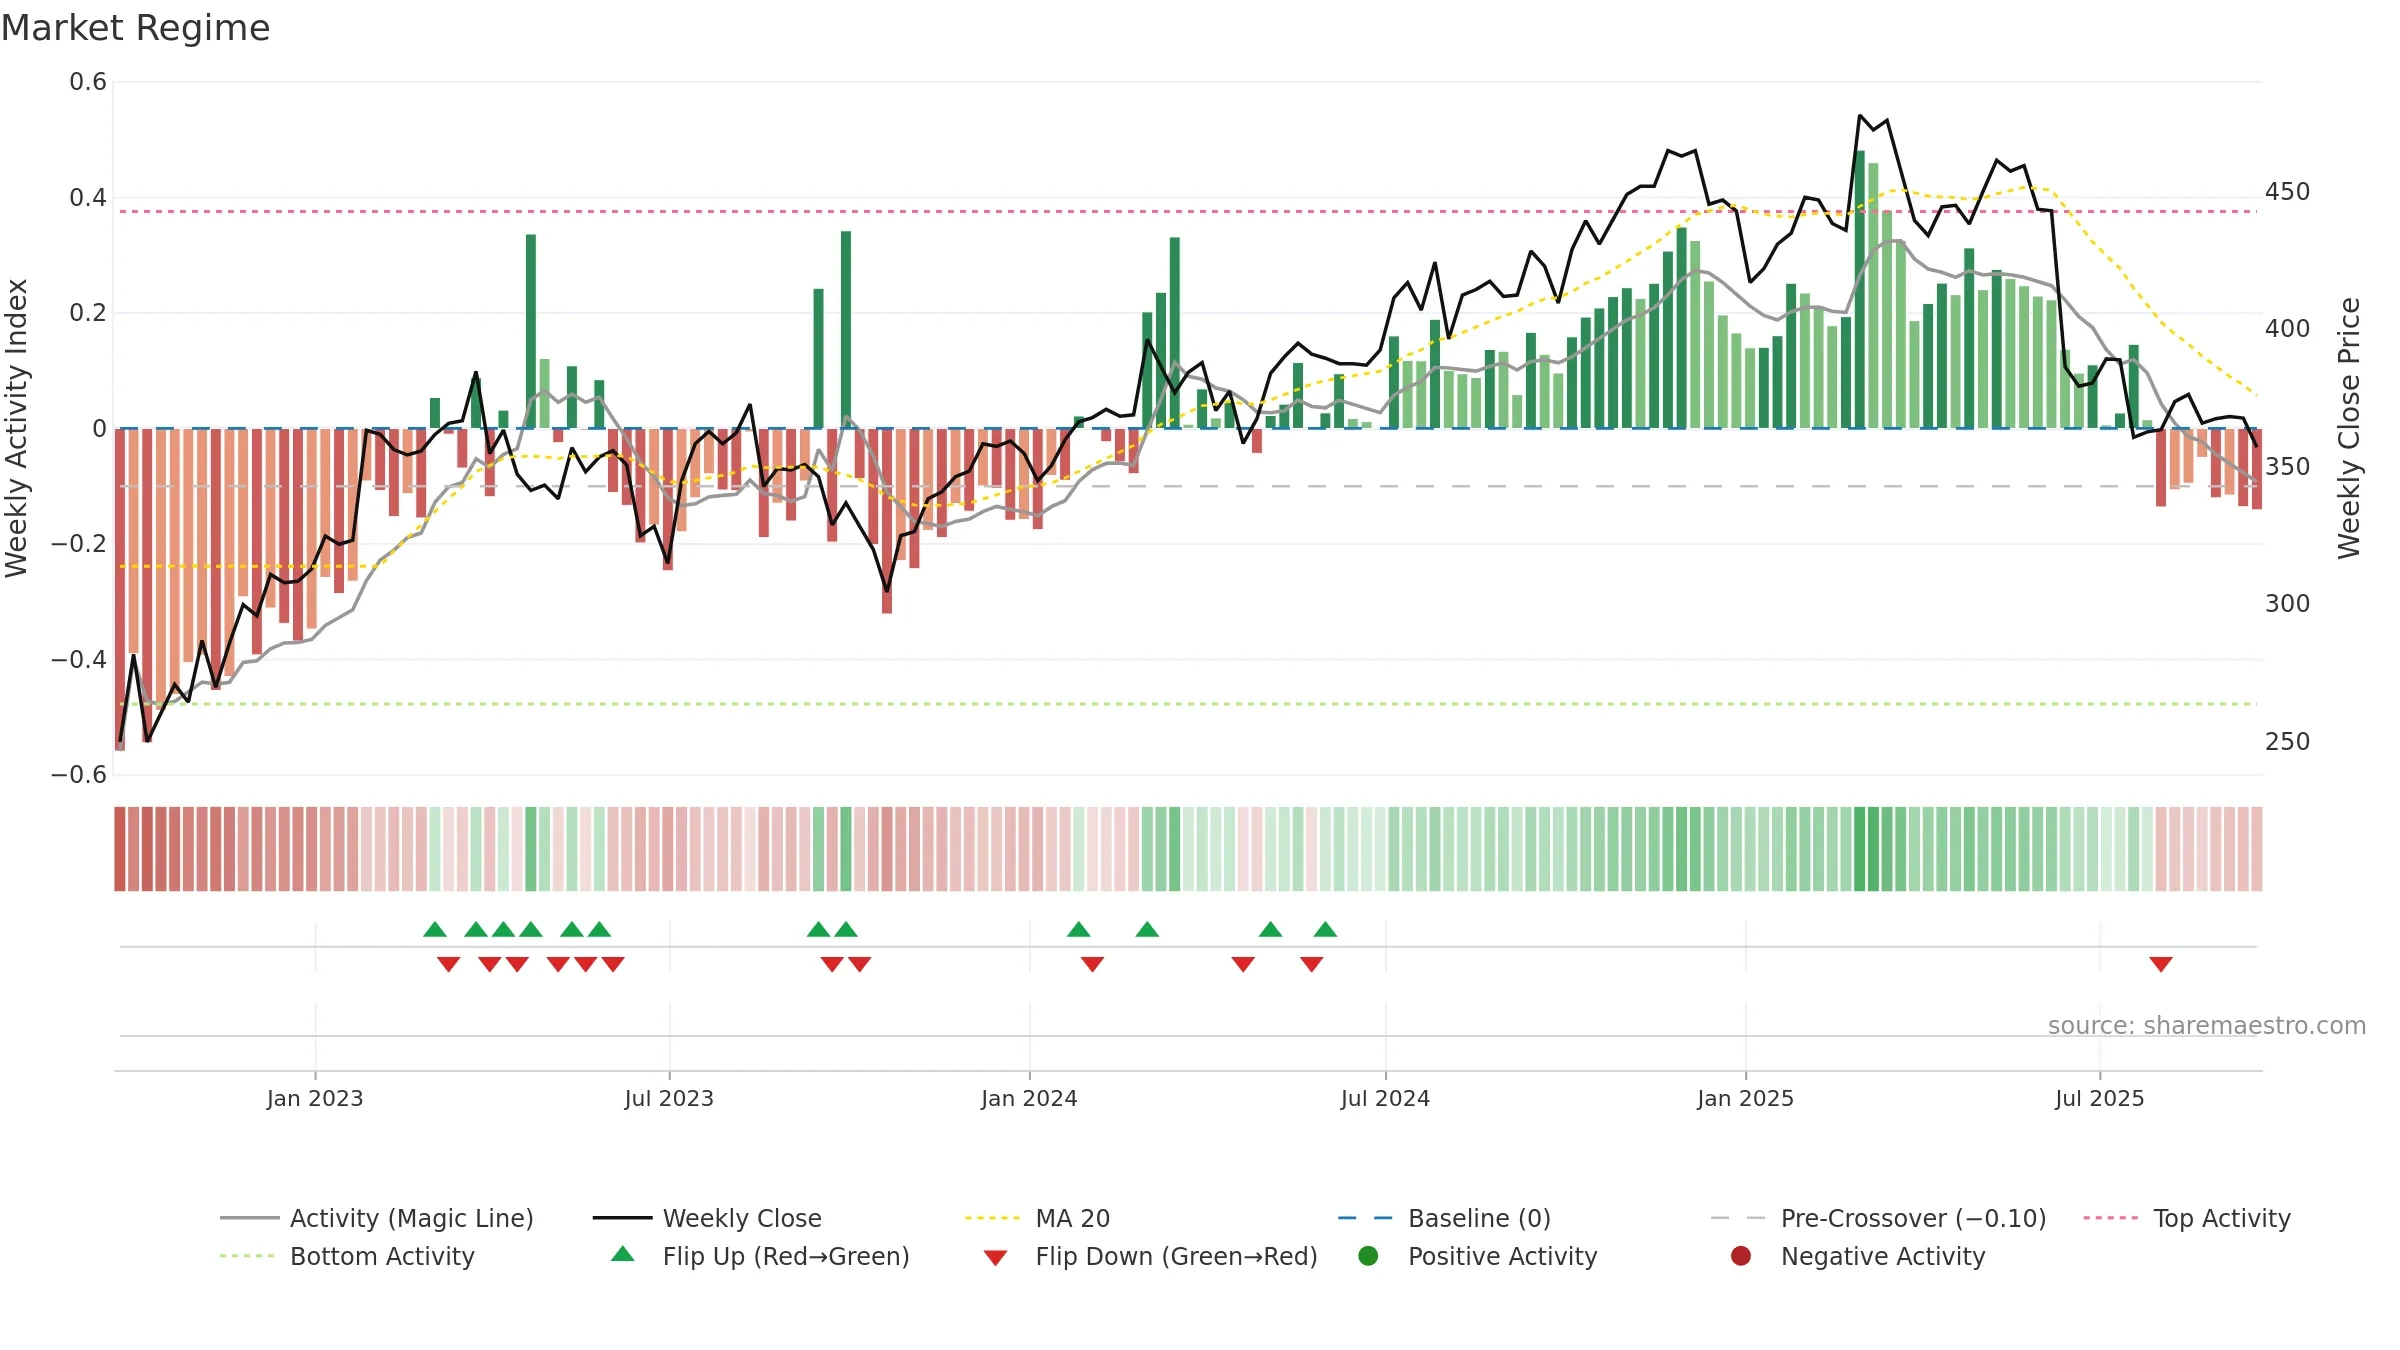Click the 450 right-axis price label

tap(2287, 191)
